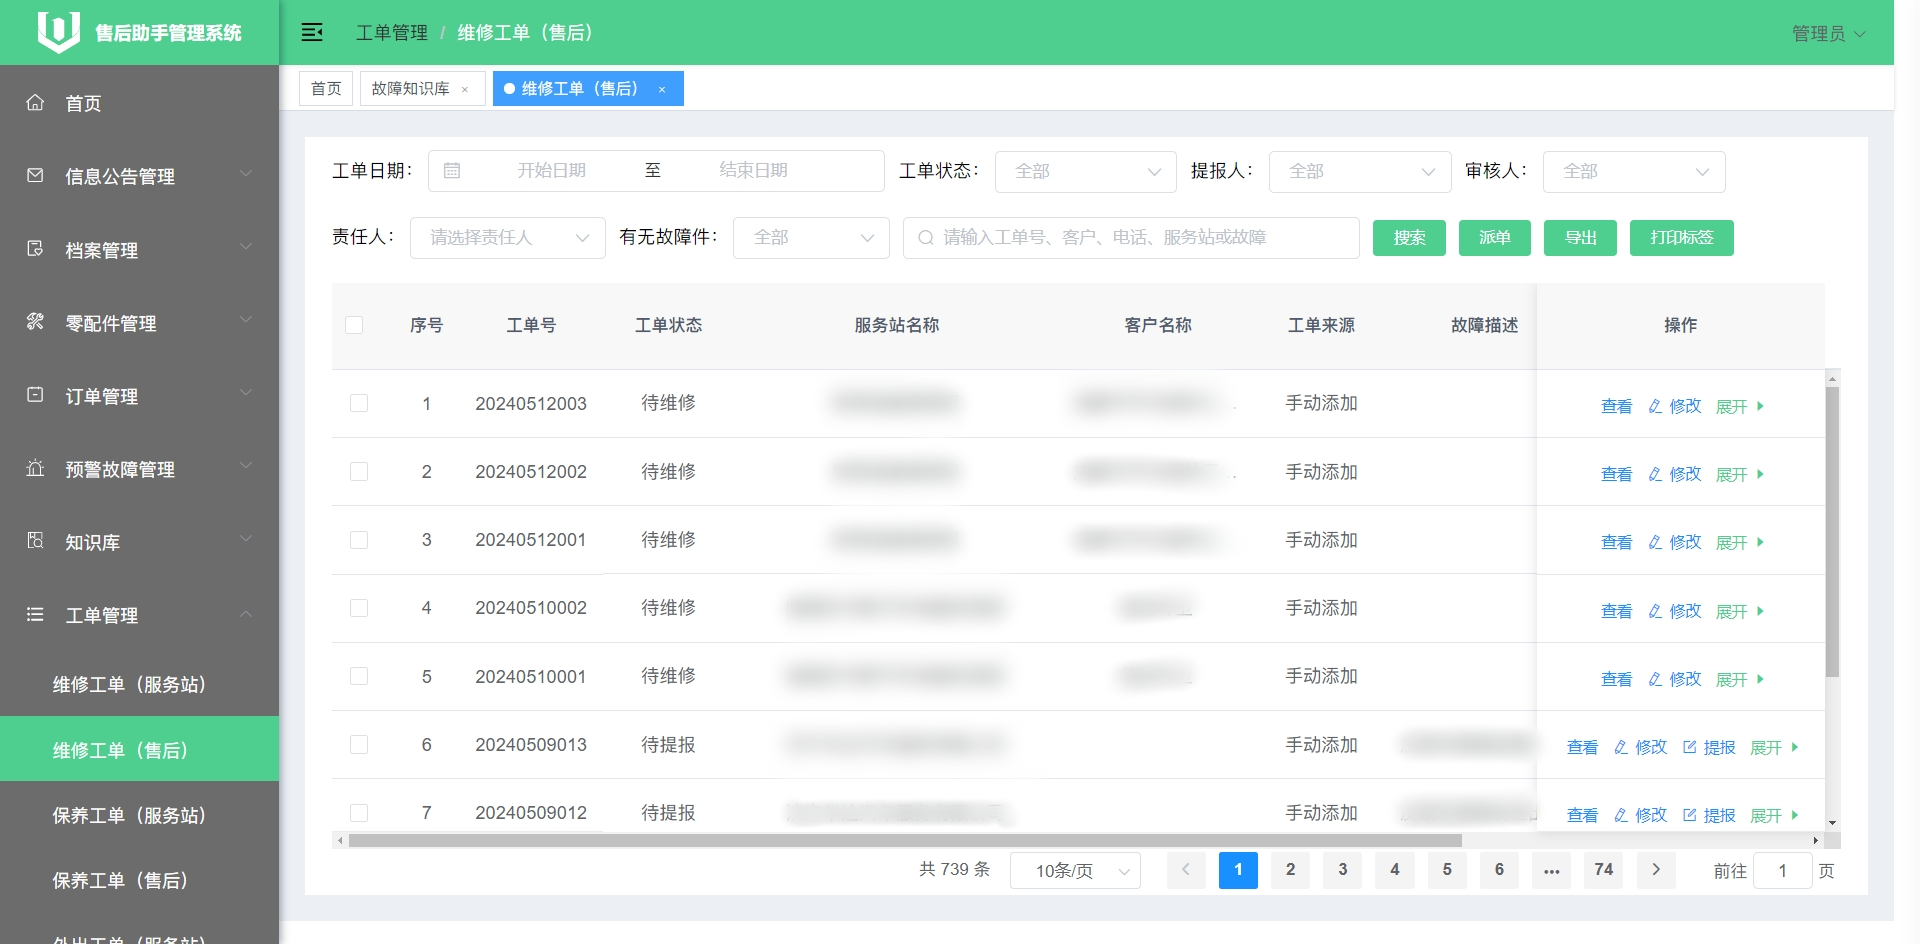Click pencil 修改 for order 20240512002
The height and width of the screenshot is (944, 1920).
pos(1675,474)
